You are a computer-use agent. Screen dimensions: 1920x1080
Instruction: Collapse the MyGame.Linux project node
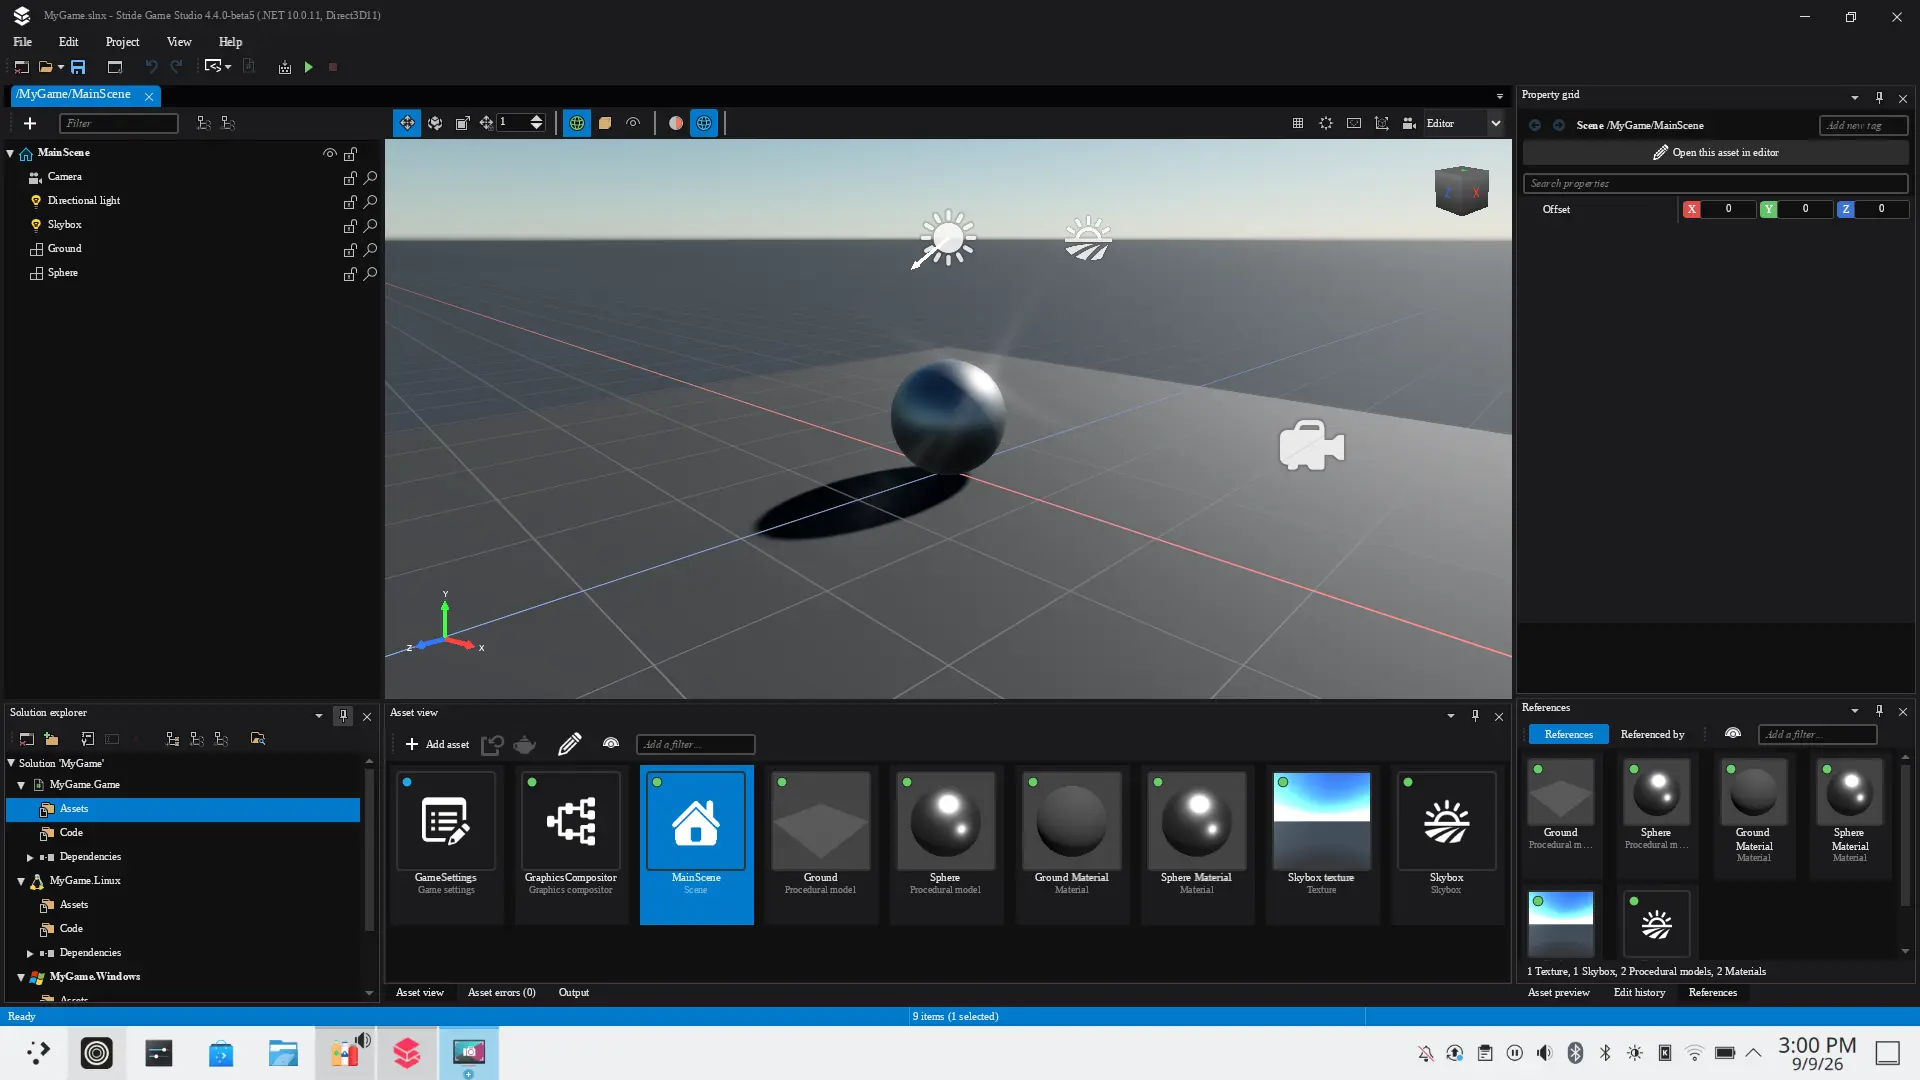[21, 881]
